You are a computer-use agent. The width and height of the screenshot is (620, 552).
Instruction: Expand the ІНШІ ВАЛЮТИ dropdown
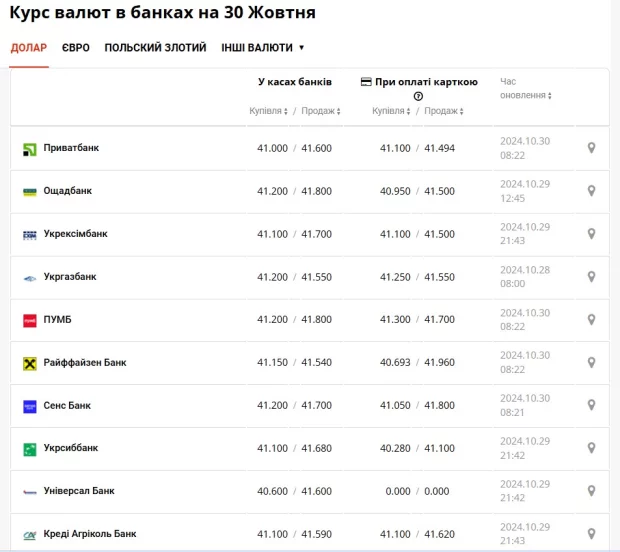click(262, 47)
